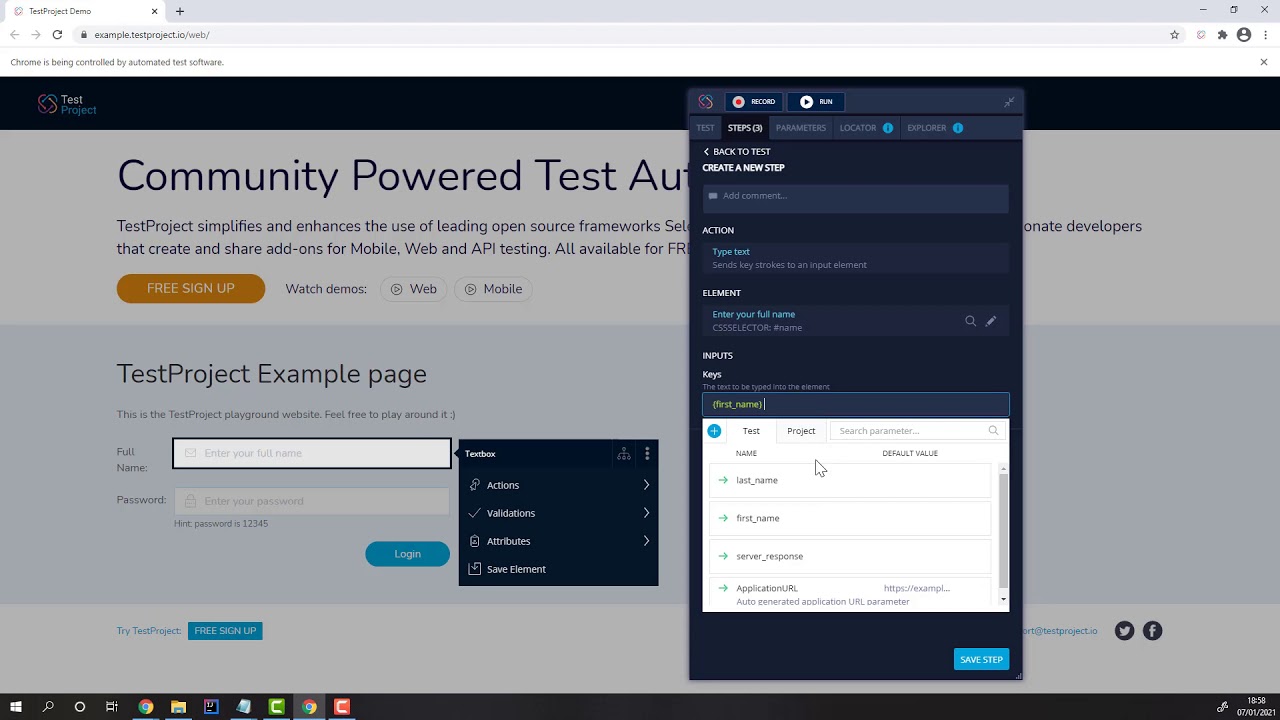Click arrow icon beside first_name
Image resolution: width=1280 pixels, height=720 pixels.
pyautogui.click(x=723, y=518)
